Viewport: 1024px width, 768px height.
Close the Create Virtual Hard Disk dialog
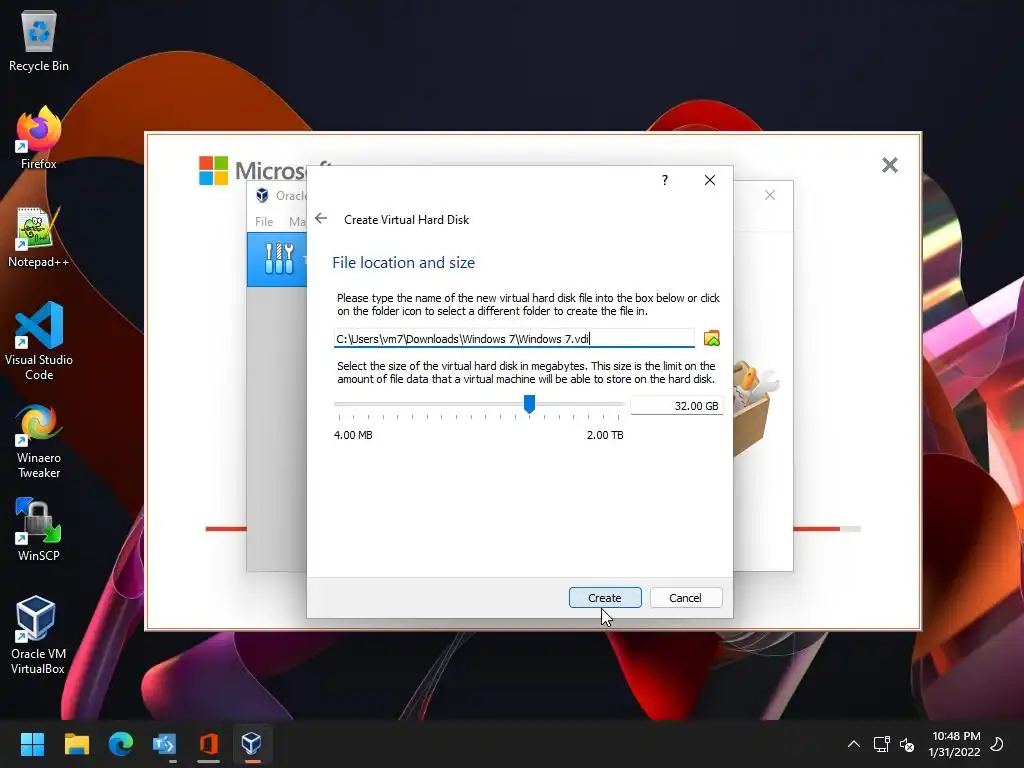click(710, 180)
